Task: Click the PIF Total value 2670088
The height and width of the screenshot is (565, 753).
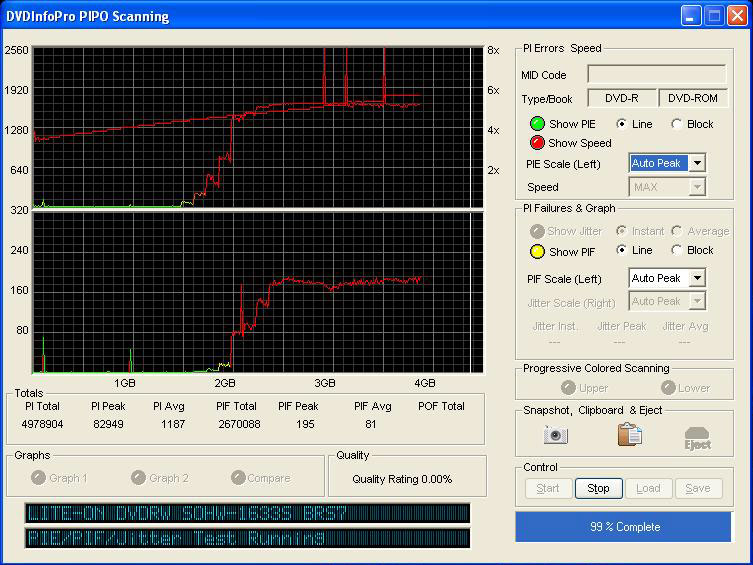Action: pos(239,424)
